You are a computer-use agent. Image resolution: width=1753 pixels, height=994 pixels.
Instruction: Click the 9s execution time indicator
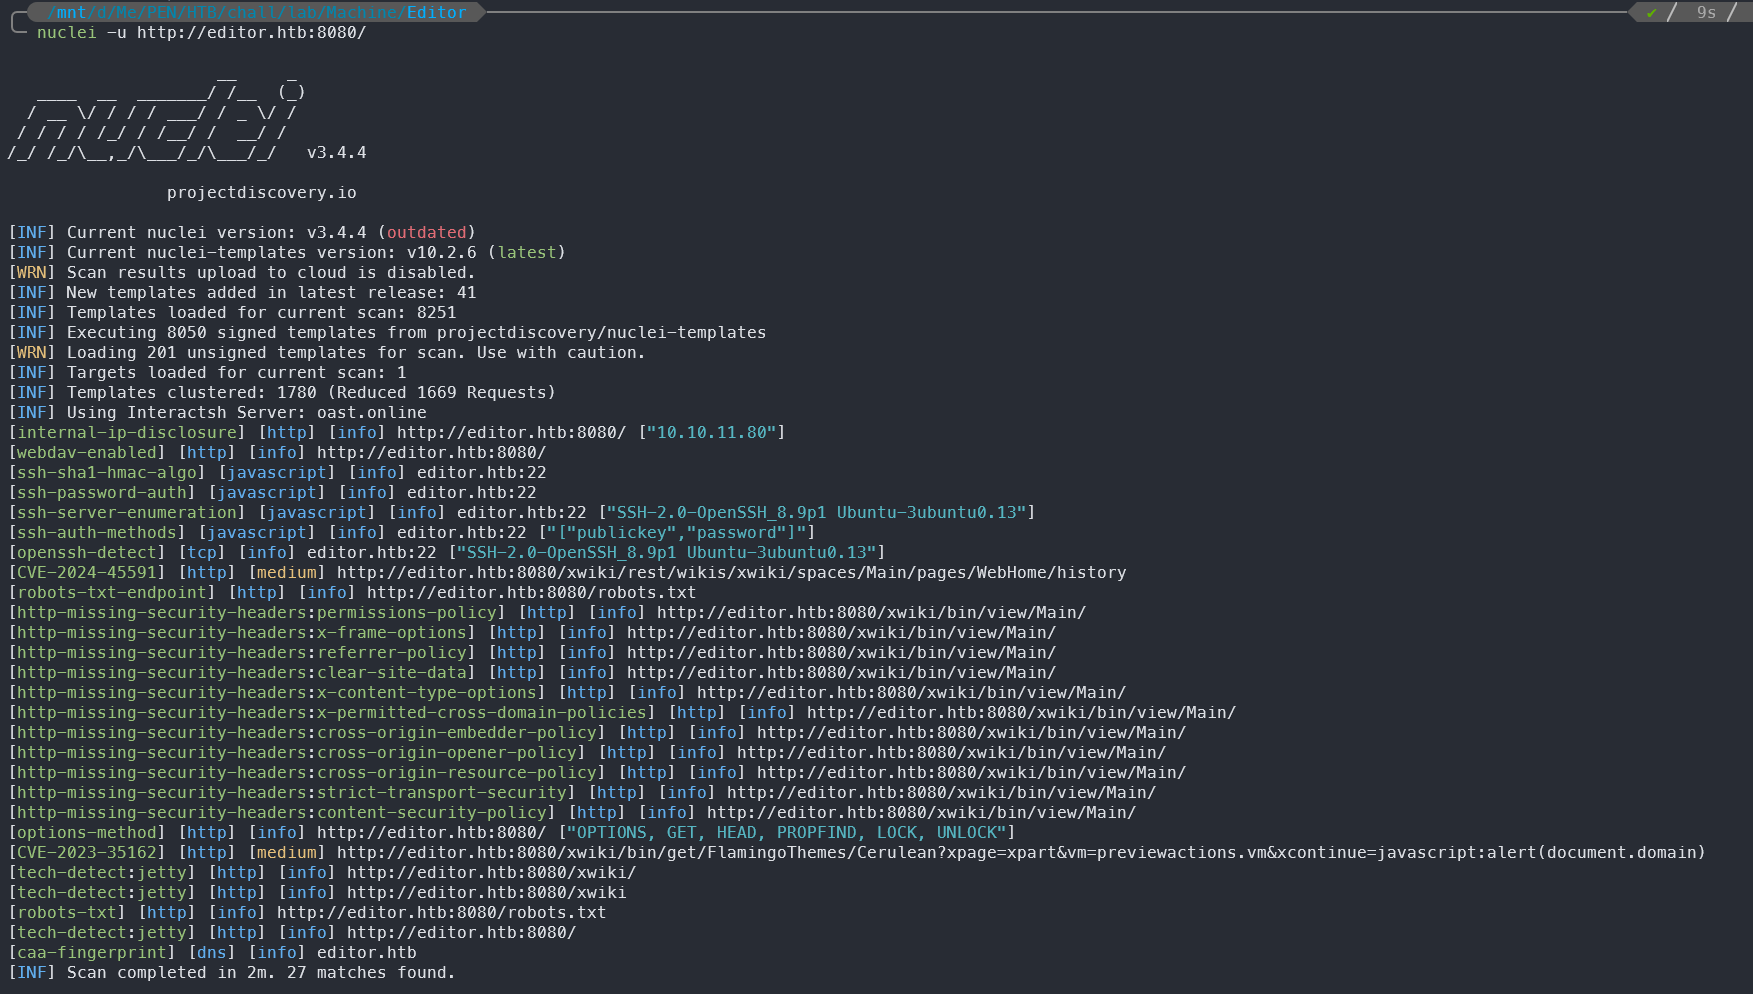(1706, 13)
